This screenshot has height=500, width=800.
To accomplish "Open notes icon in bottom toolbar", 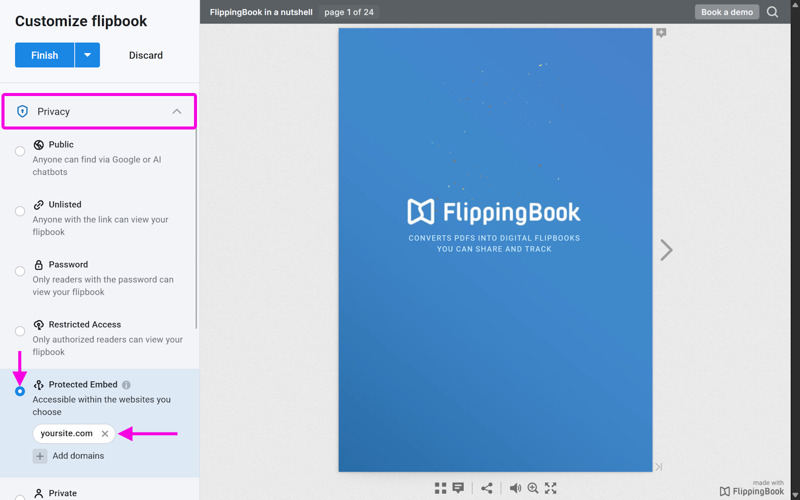I will pyautogui.click(x=458, y=488).
